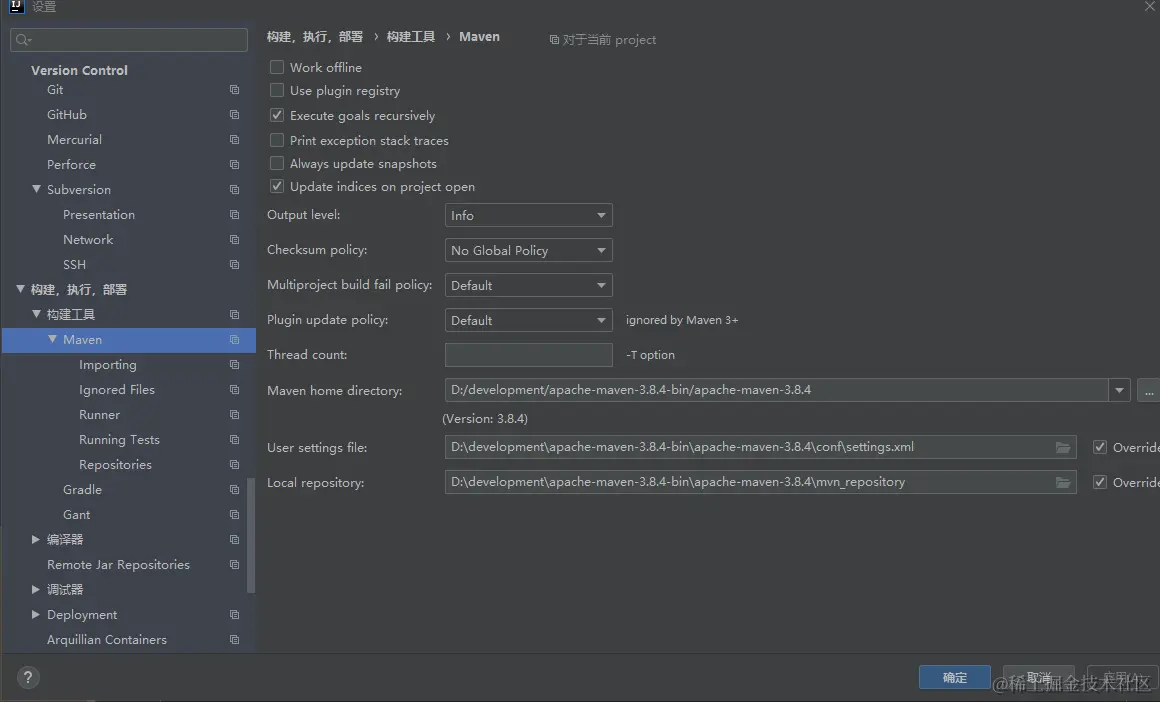Click the project-level icon beside Network

(x=235, y=240)
